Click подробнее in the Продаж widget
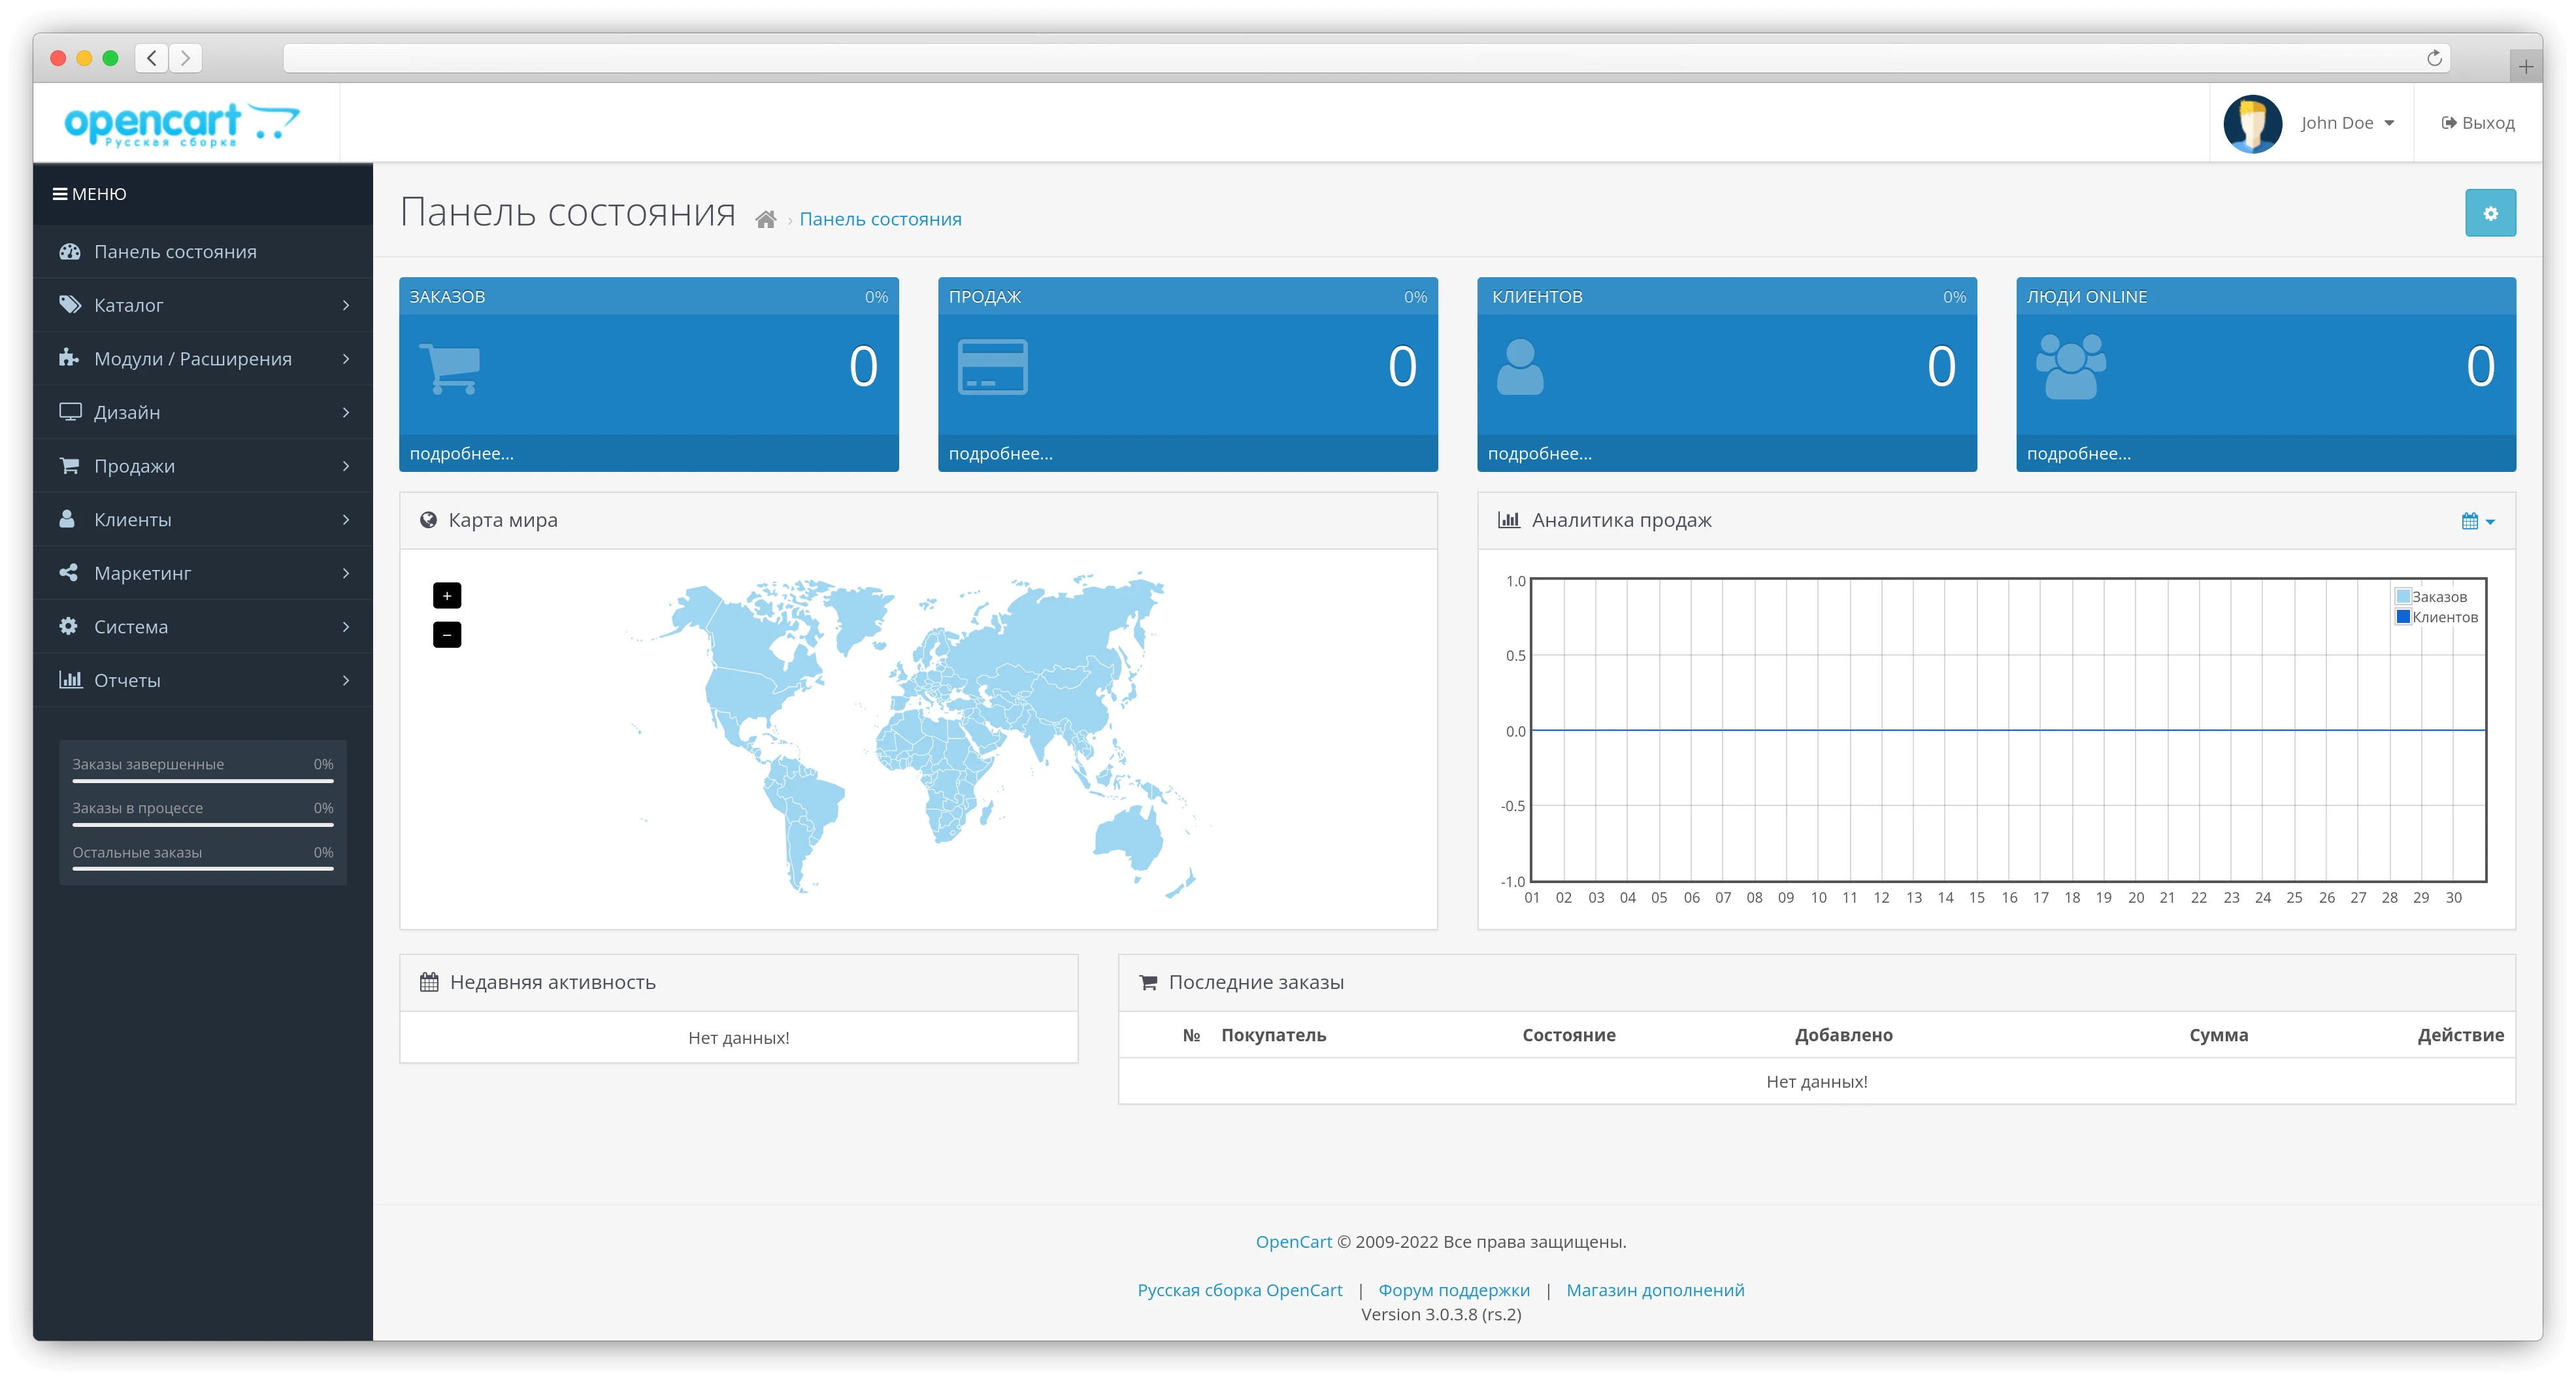The height and width of the screenshot is (1374, 2576). (x=1000, y=453)
